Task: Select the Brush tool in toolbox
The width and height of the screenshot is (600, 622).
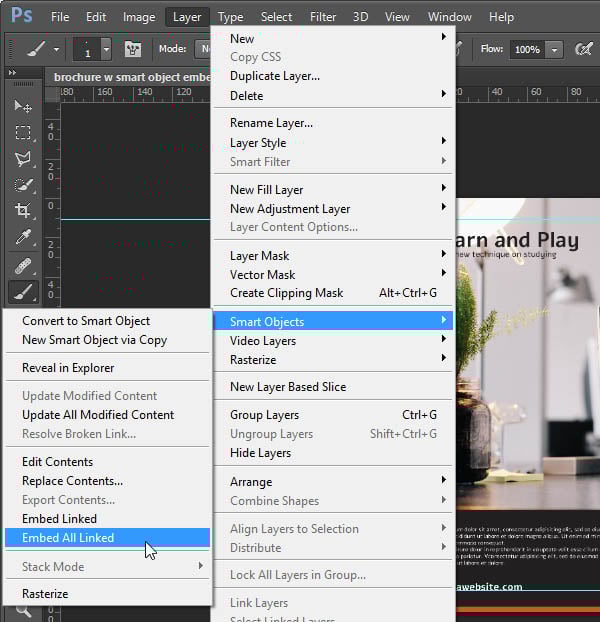Action: 23,292
